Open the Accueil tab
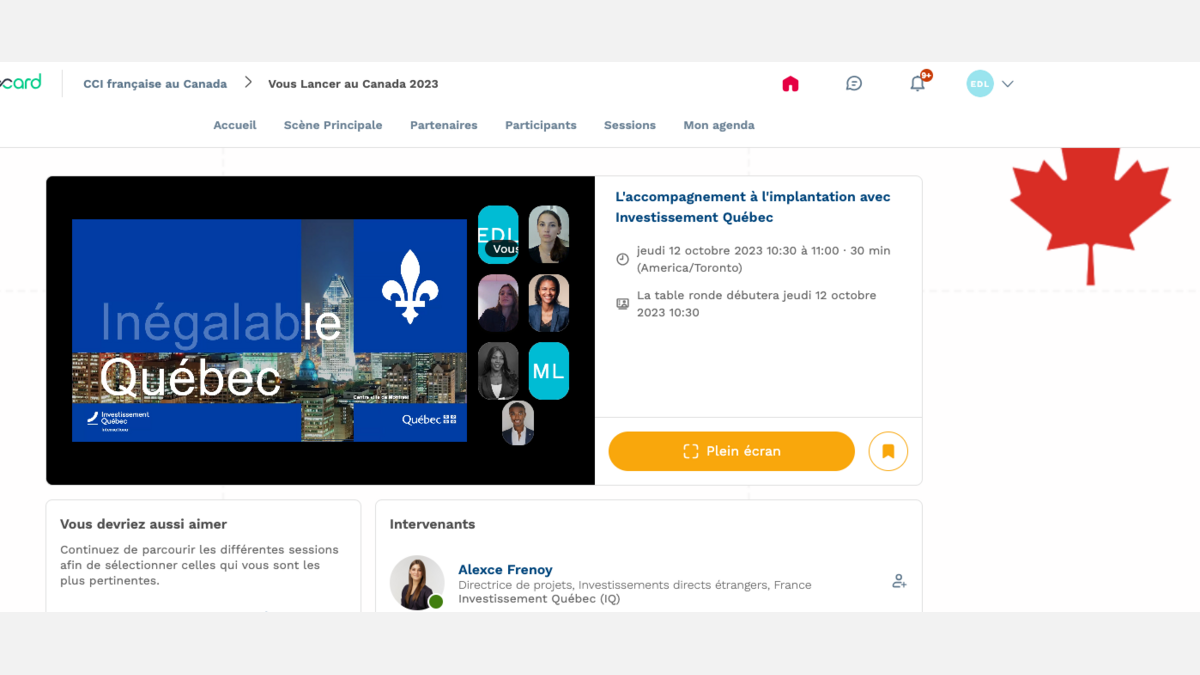 (x=235, y=125)
